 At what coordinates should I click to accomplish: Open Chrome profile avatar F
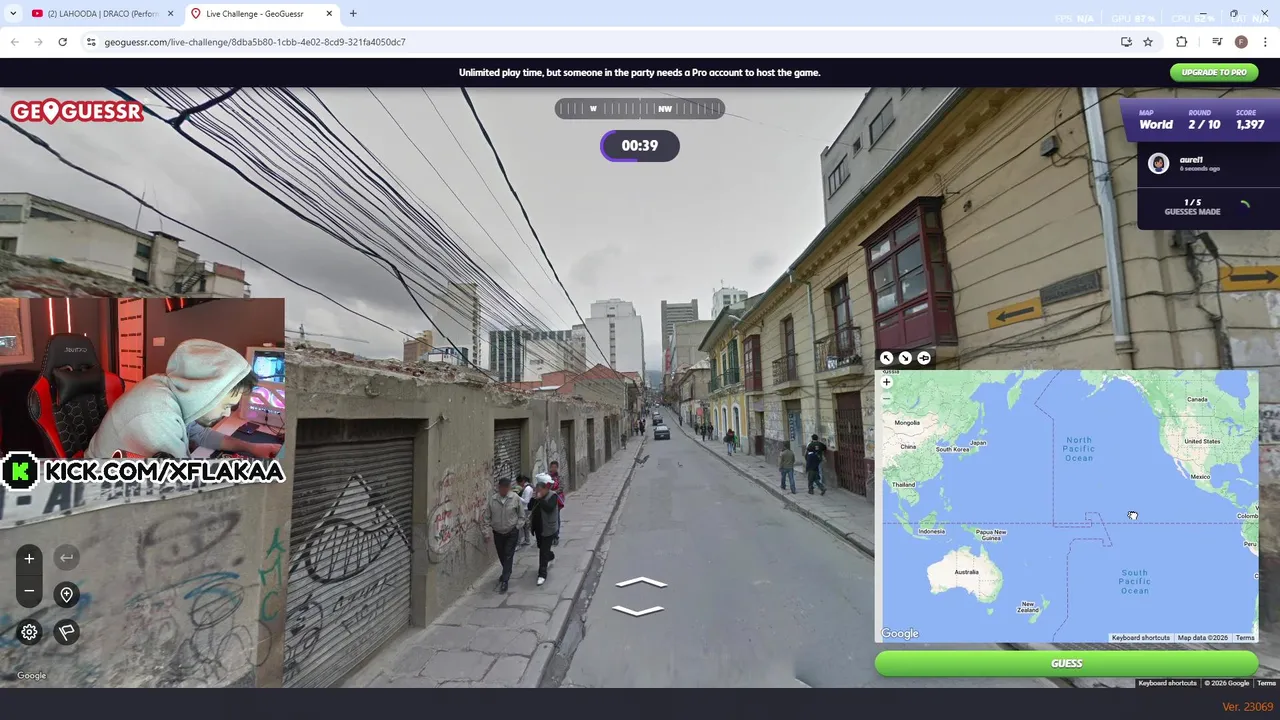[x=1241, y=42]
